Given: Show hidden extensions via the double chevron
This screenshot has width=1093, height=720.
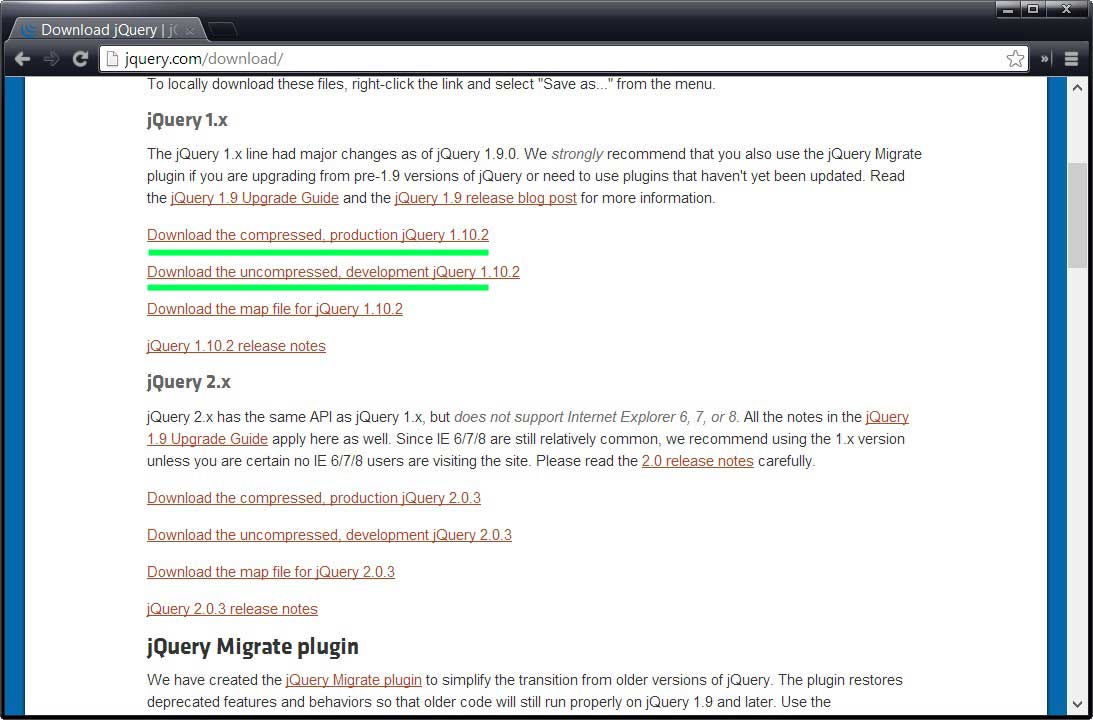Looking at the screenshot, I should [x=1045, y=59].
